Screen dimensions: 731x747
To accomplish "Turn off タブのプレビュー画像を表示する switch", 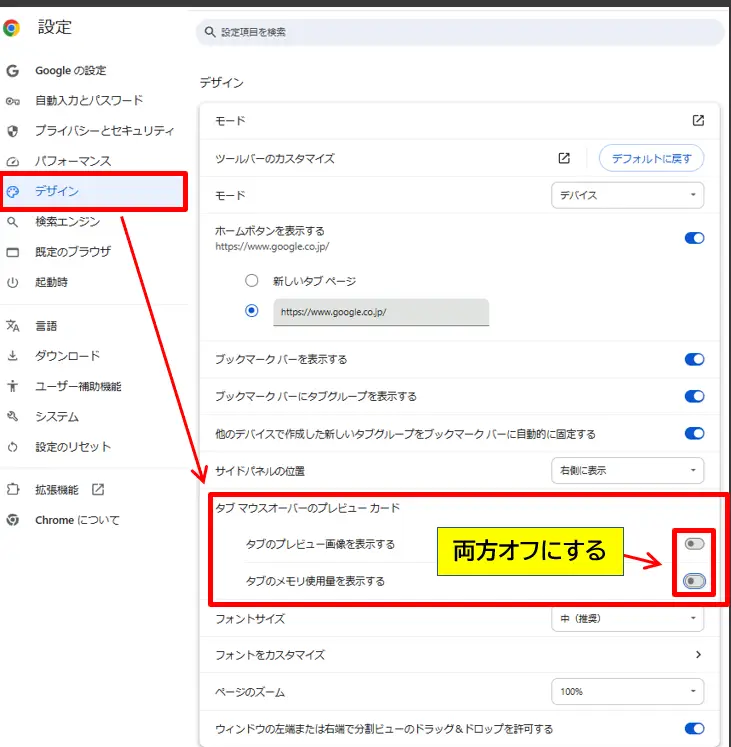I will click(x=694, y=544).
